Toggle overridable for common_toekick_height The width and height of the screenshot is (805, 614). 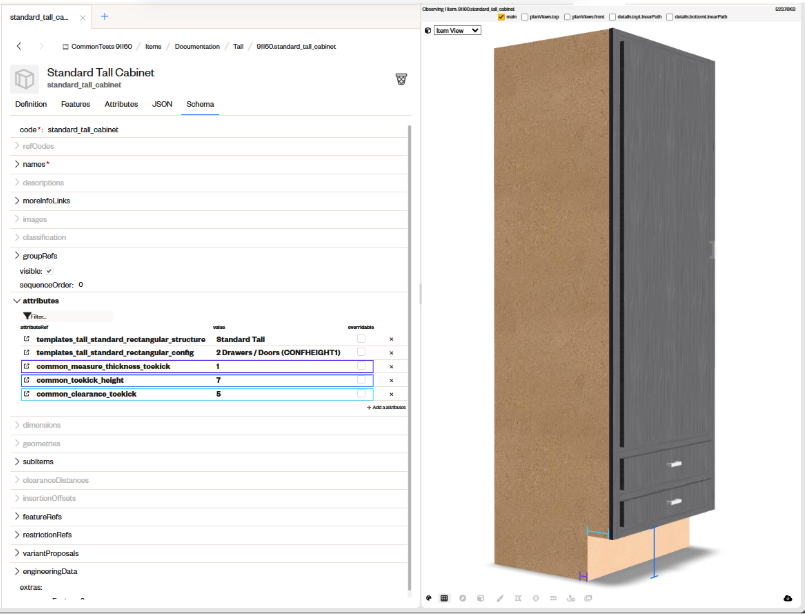pos(361,379)
